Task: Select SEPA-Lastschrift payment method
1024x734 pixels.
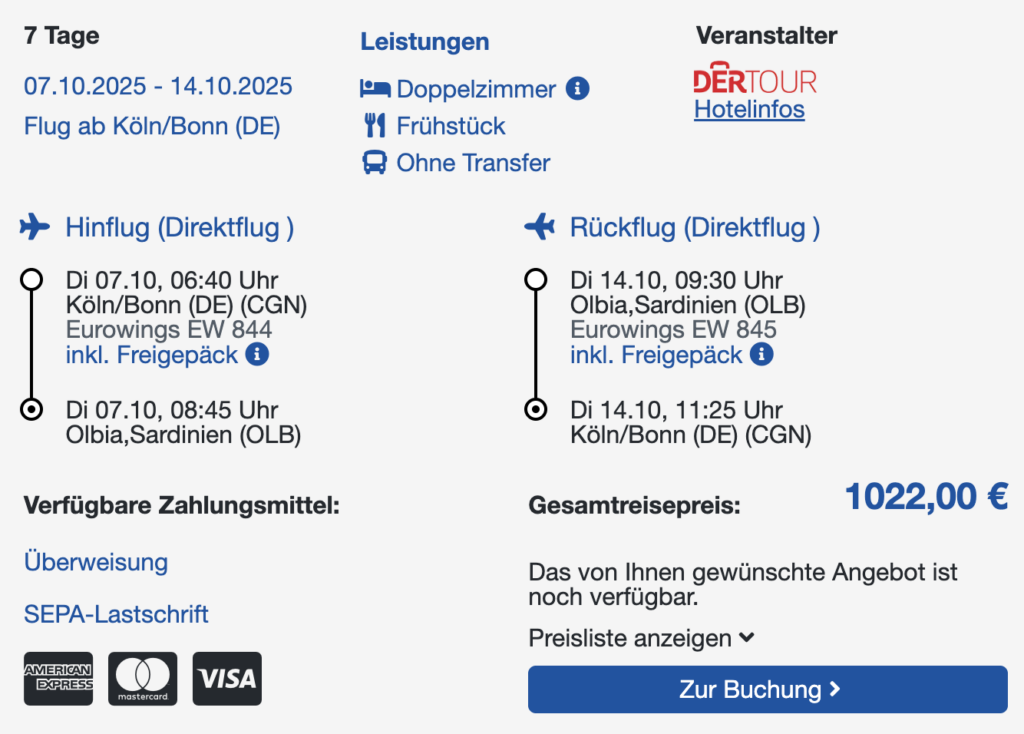Action: point(116,614)
